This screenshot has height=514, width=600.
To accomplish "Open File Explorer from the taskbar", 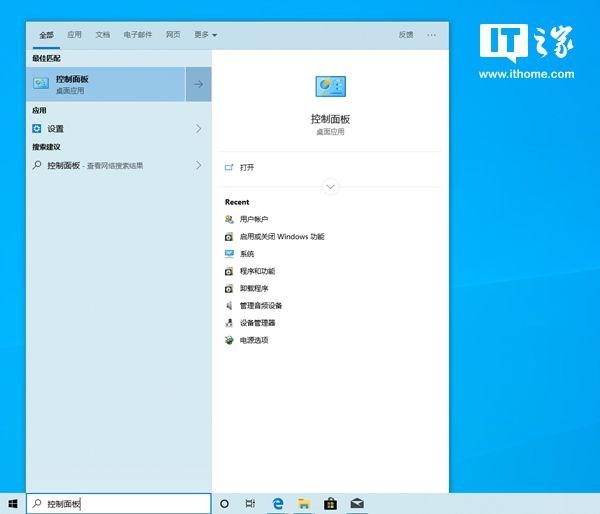I will click(304, 504).
